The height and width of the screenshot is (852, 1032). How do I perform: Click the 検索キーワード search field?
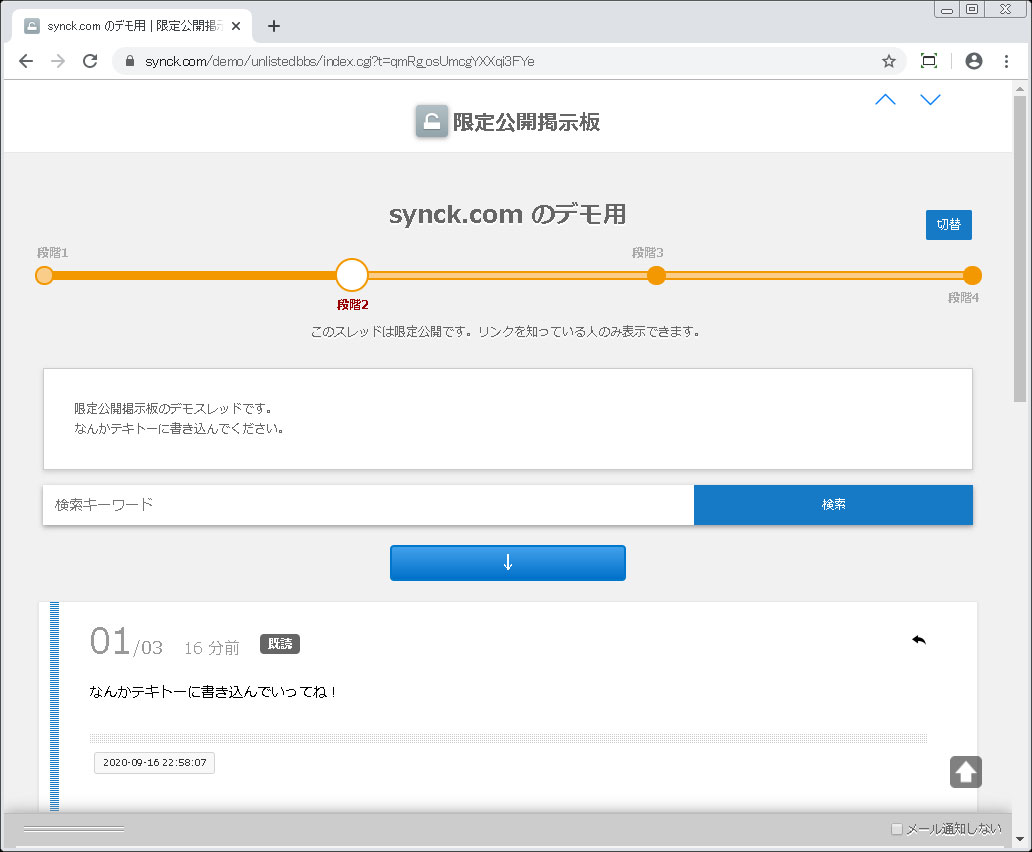pos(369,505)
